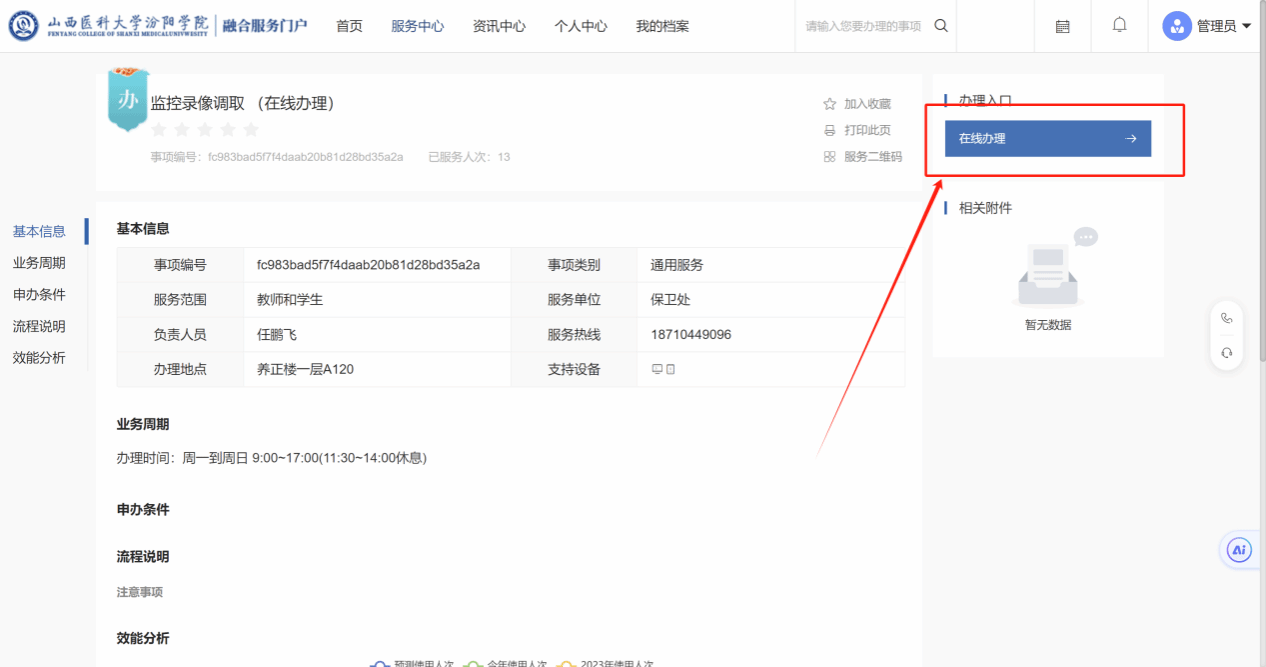Viewport: 1266px width, 667px height.
Task: Open the calendar icon in header
Action: [1063, 26]
